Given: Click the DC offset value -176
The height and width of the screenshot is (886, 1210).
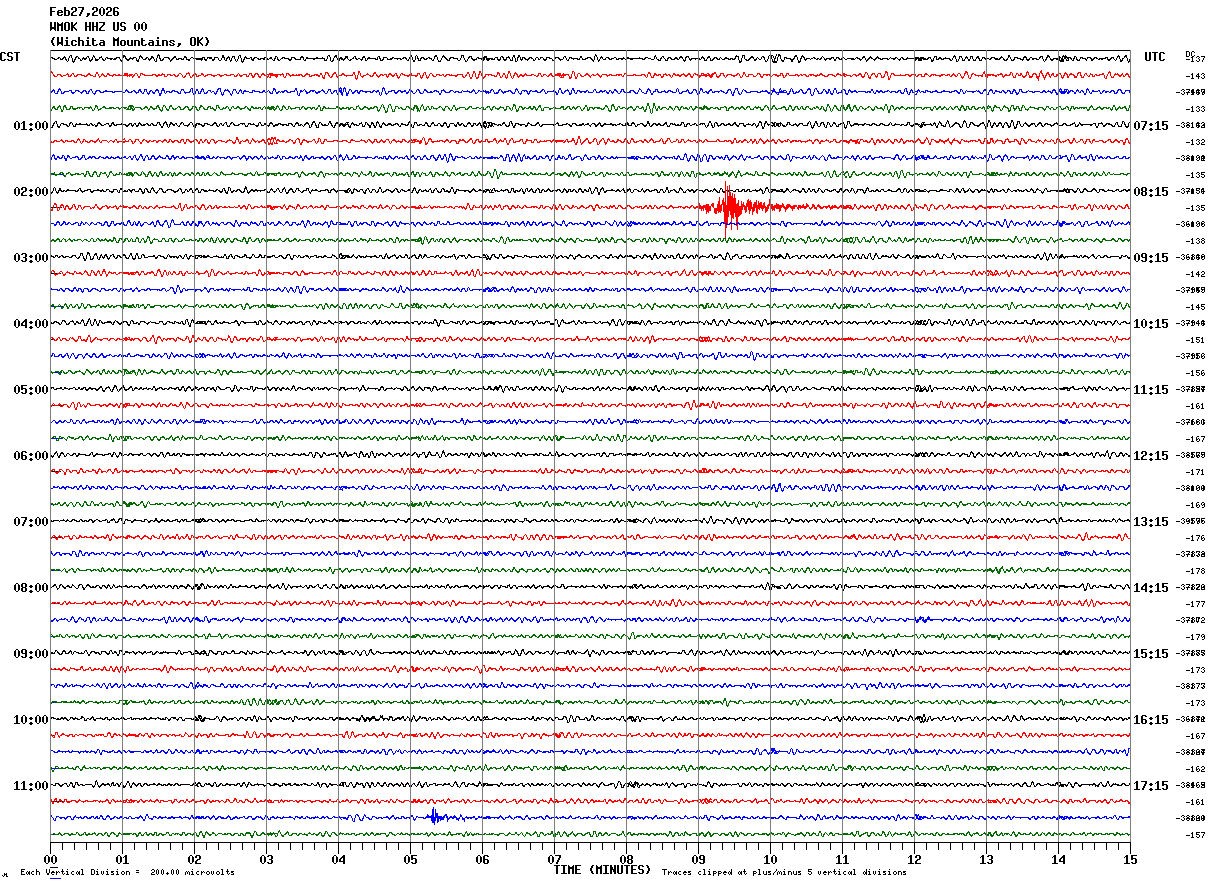Looking at the screenshot, I should tap(1195, 538).
